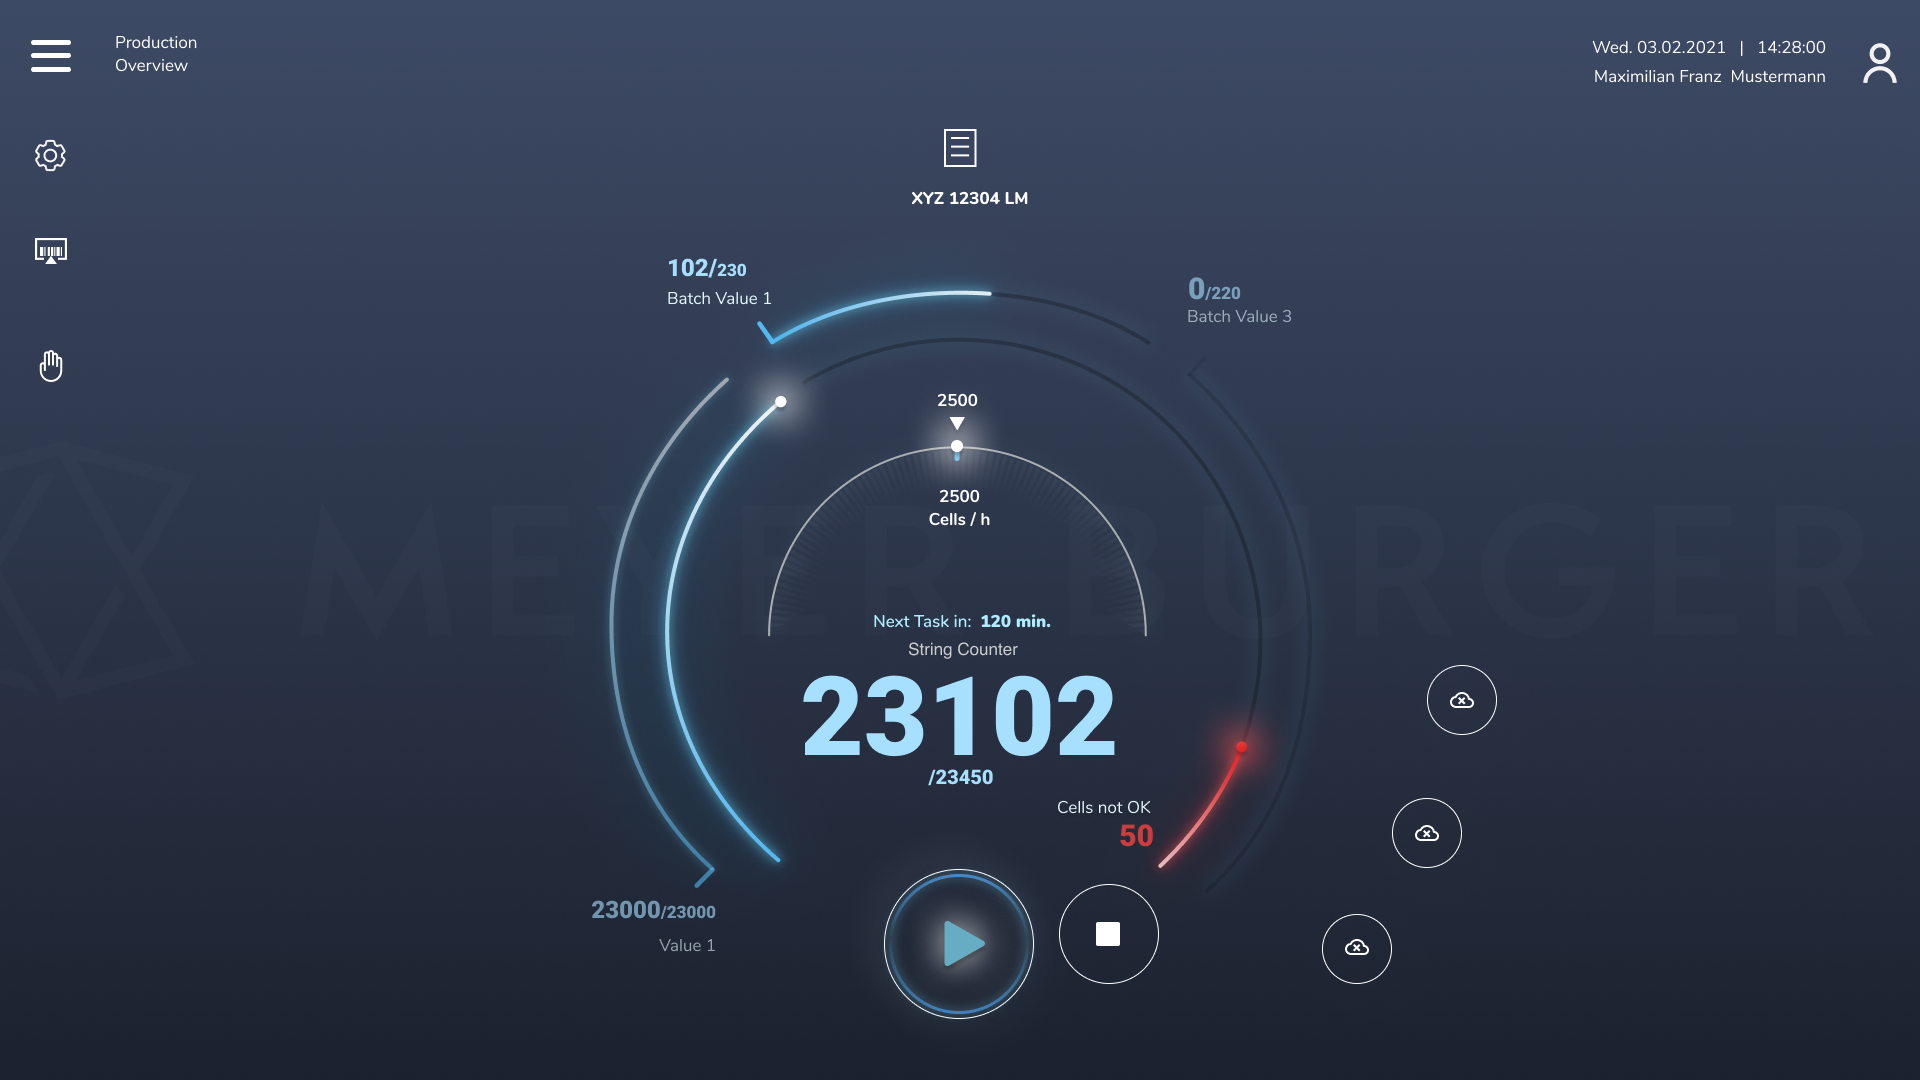The width and height of the screenshot is (1920, 1080).
Task: Click the barcode scanner screen icon
Action: pos(51,250)
